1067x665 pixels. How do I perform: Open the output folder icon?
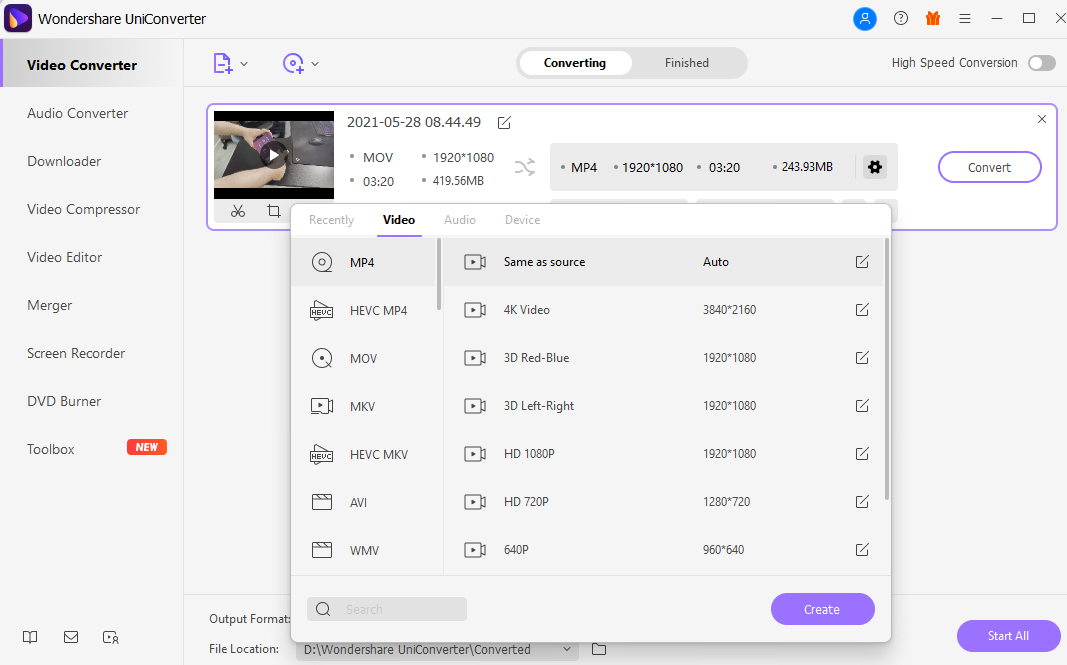pos(599,649)
